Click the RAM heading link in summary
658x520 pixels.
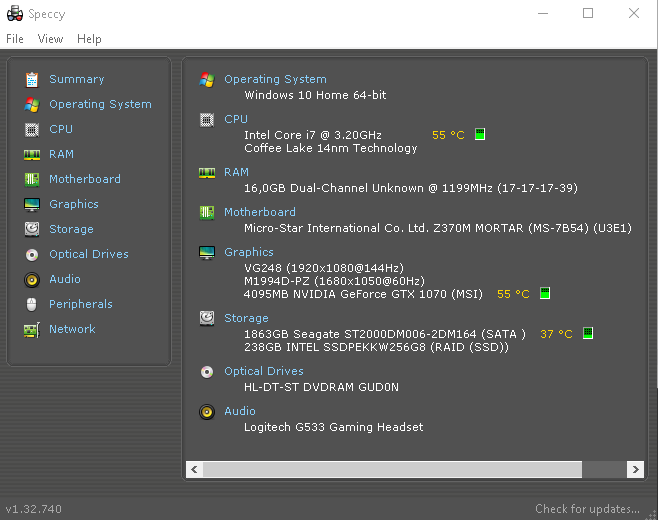coord(236,172)
